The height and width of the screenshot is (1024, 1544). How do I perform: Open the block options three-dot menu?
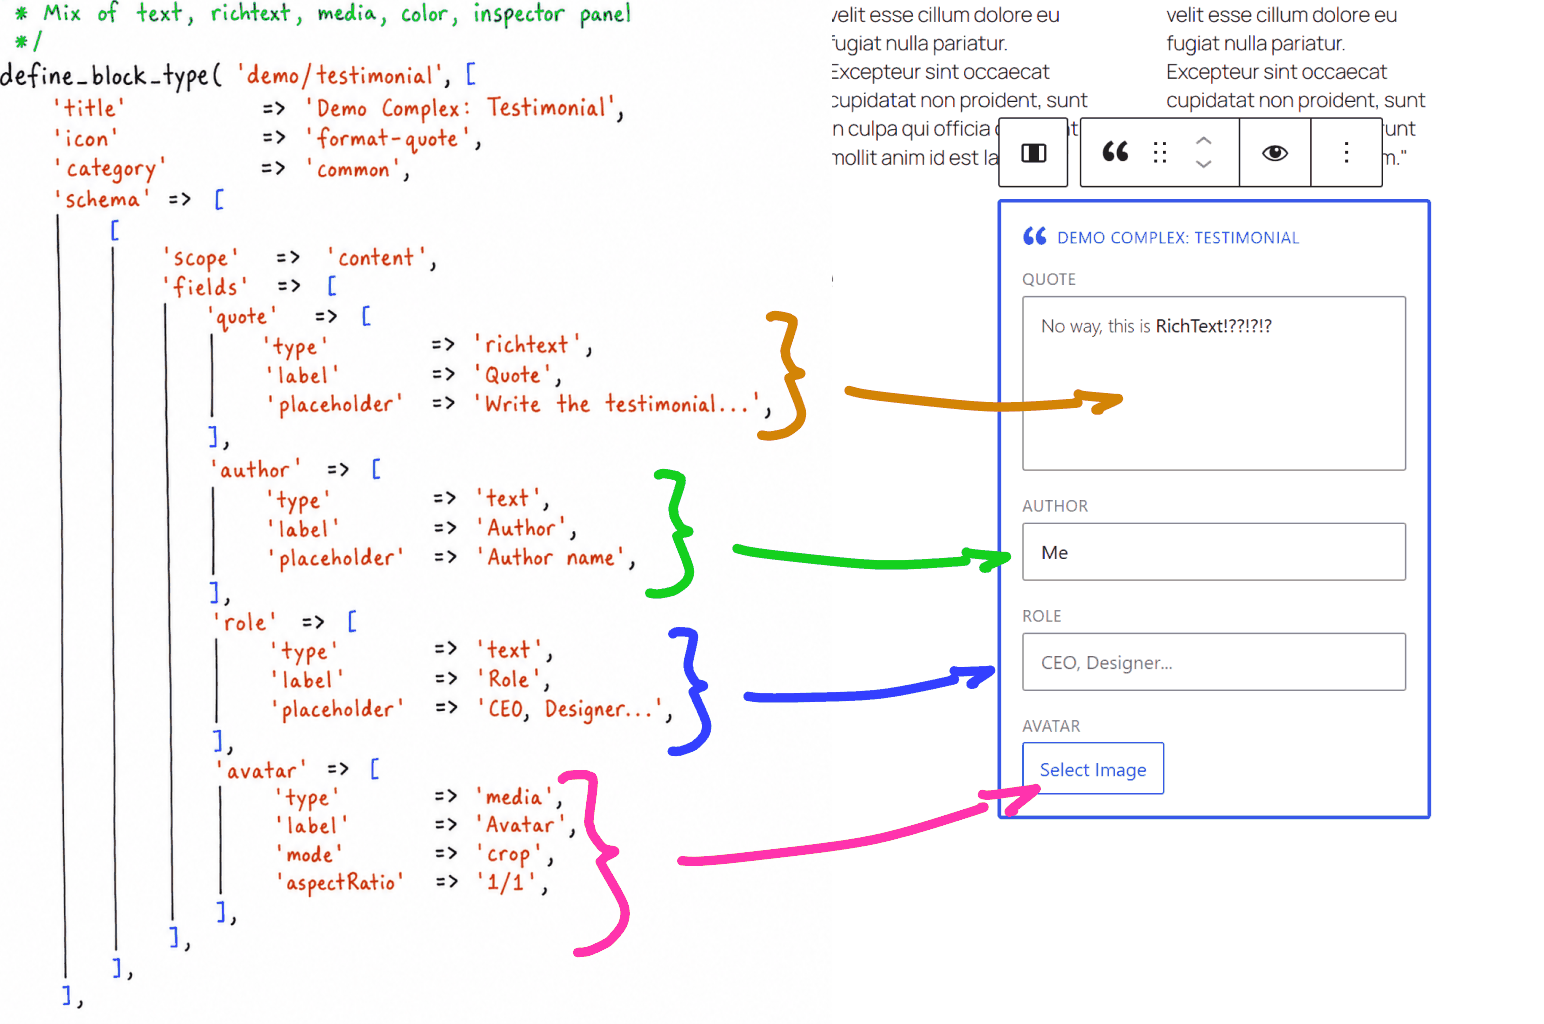pos(1346,153)
